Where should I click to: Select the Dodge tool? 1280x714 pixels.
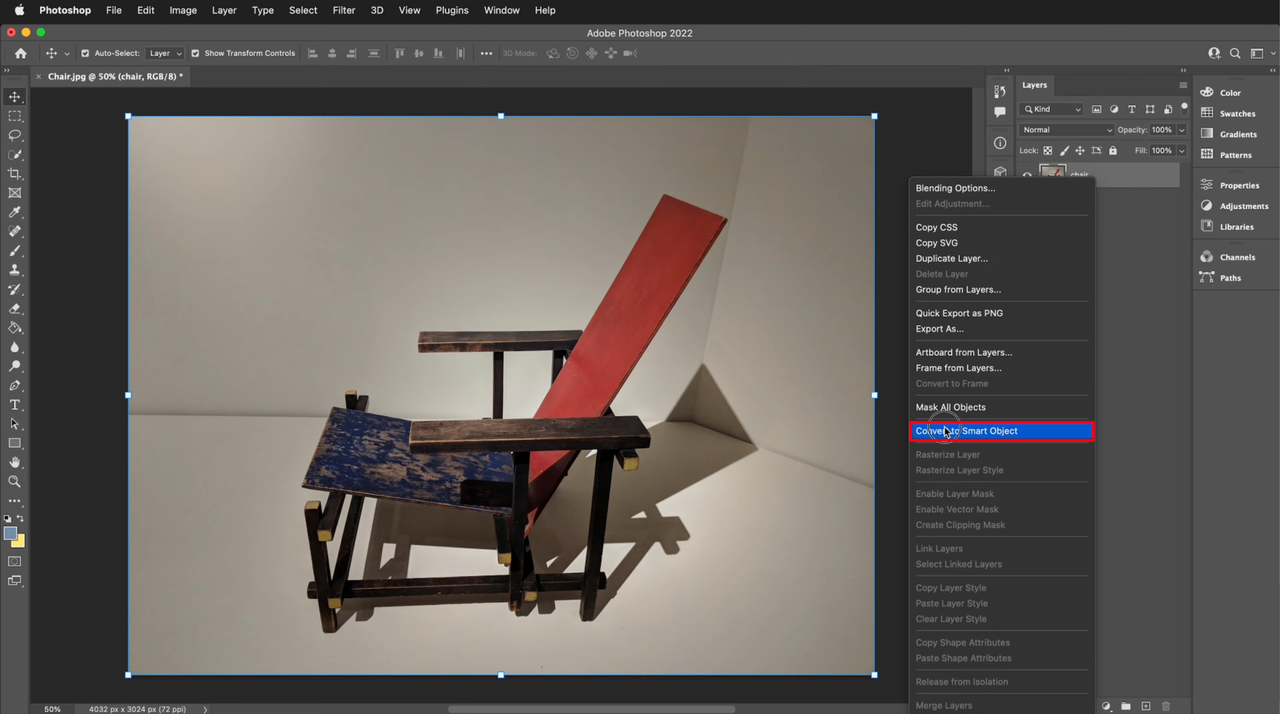15,366
